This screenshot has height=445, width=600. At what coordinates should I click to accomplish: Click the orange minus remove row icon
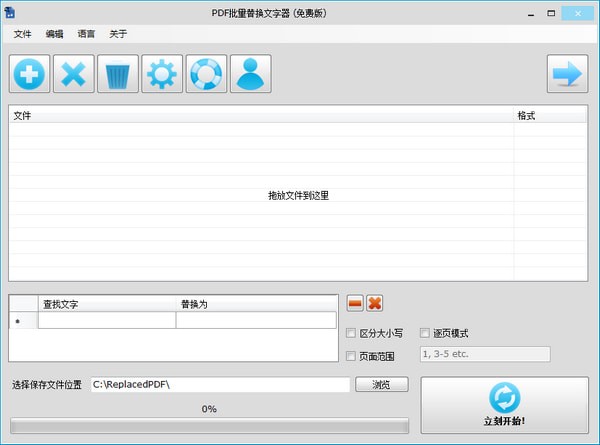click(355, 303)
